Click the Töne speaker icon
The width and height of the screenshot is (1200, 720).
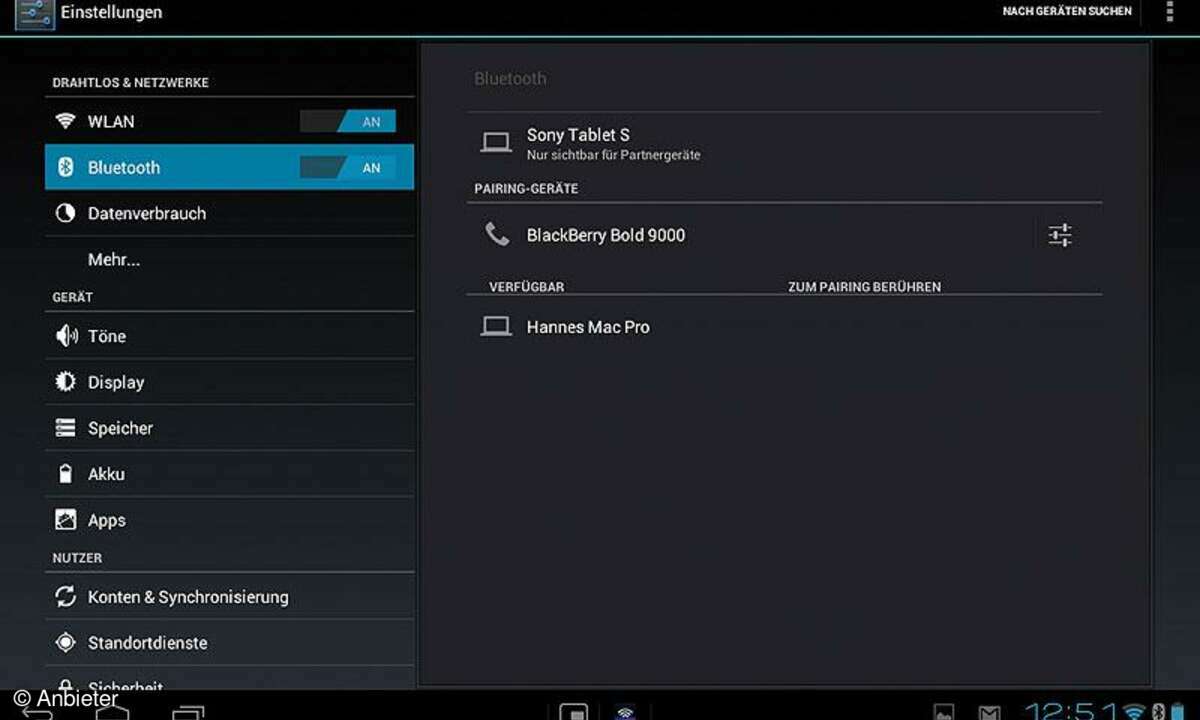click(66, 336)
